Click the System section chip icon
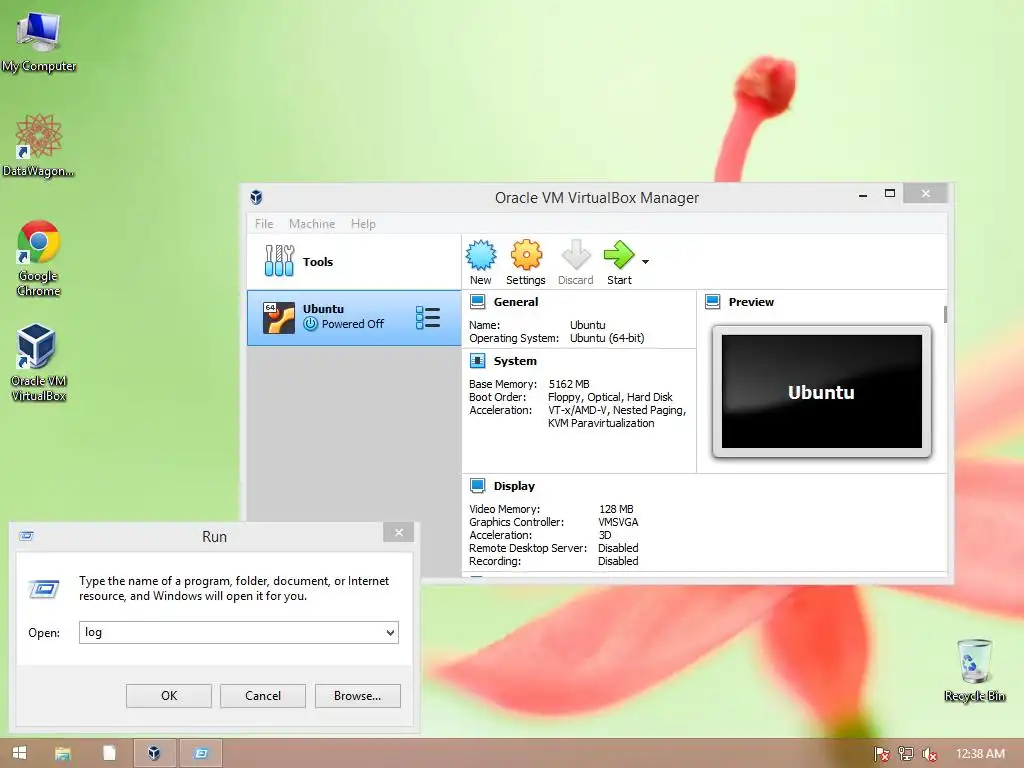The height and width of the screenshot is (768, 1024). (478, 361)
